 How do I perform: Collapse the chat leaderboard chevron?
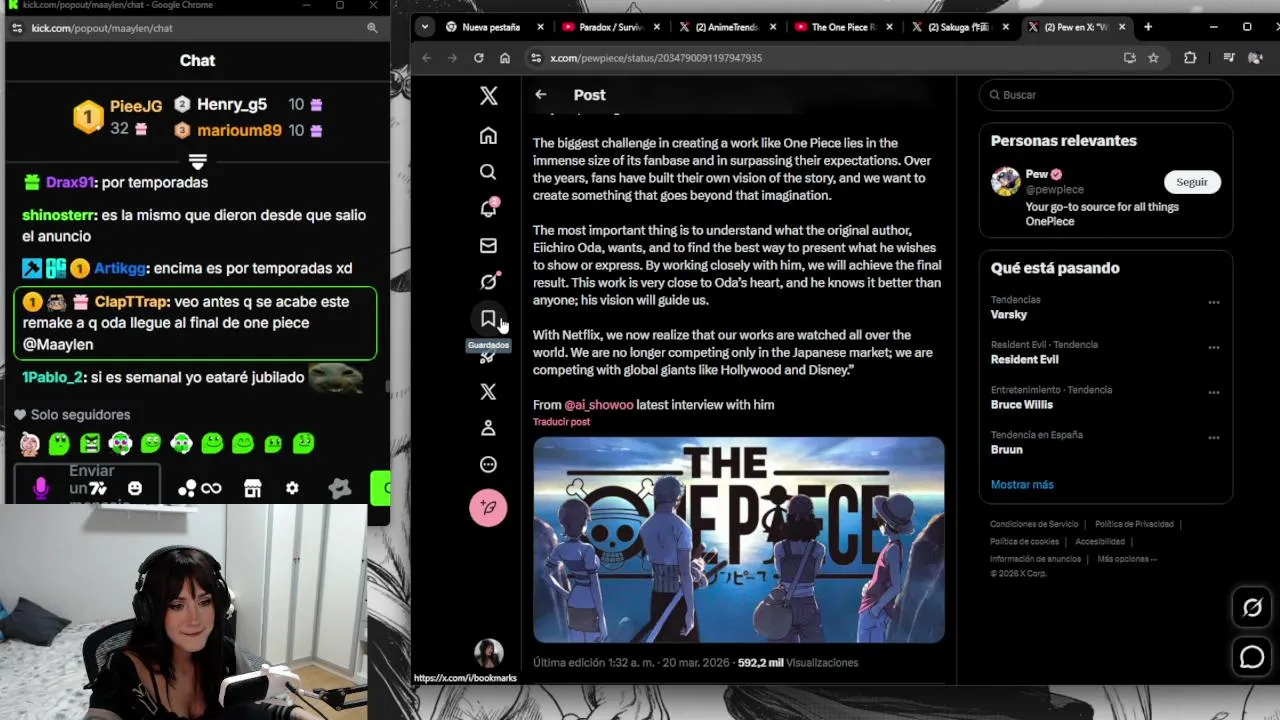click(197, 161)
